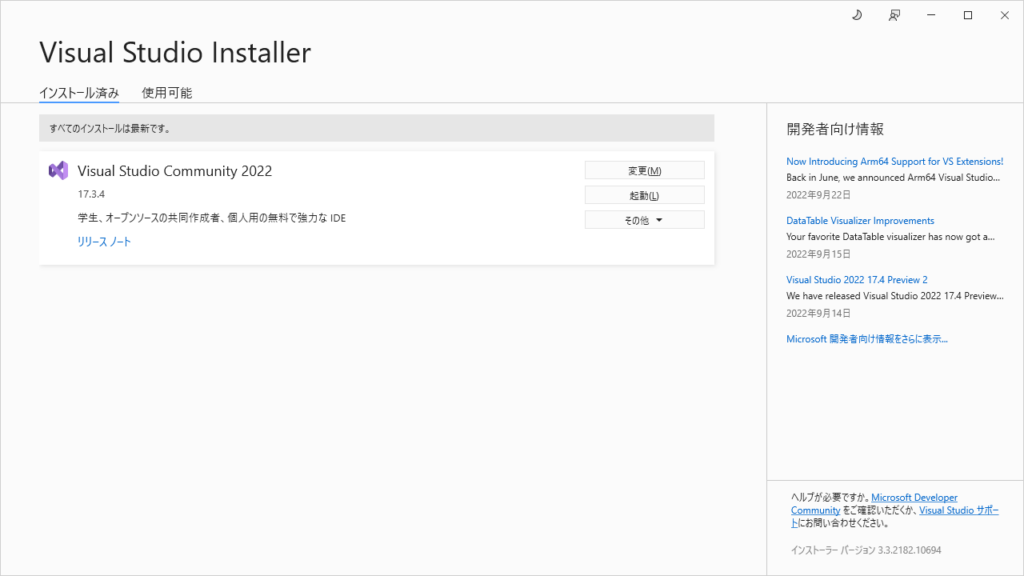Click the date 2022年9月14日

coord(818,313)
